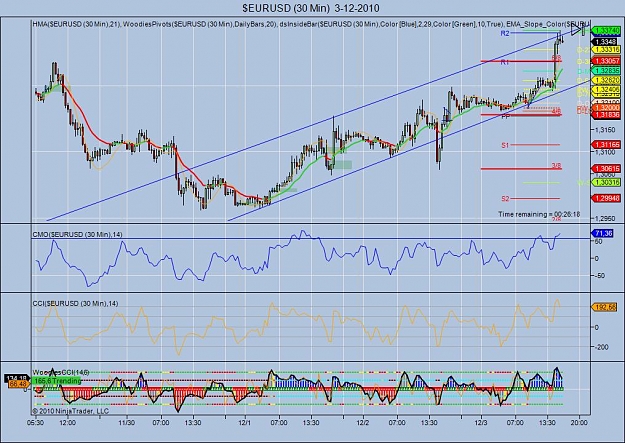The image size is (625, 443).
Task: Click the 4/8 level label
Action: point(556,111)
